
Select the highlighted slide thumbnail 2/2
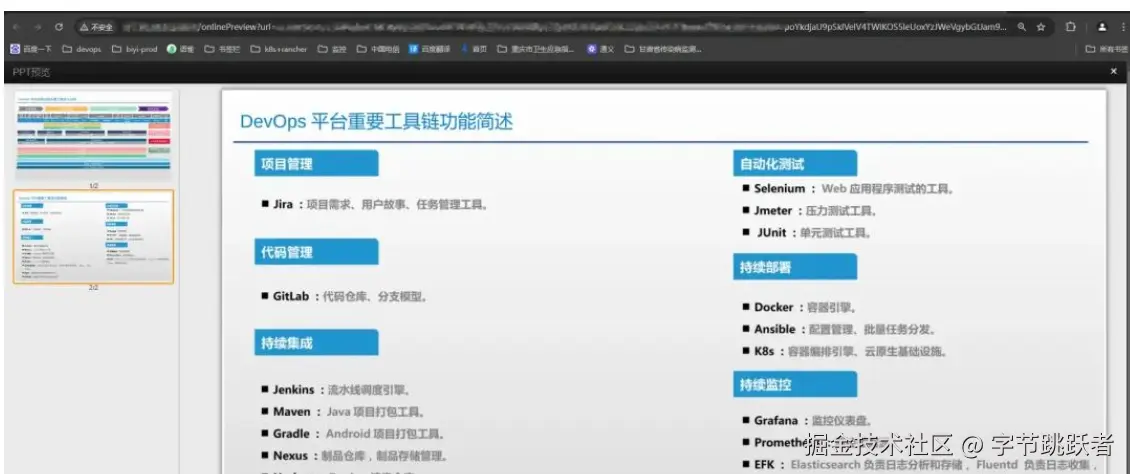94,237
